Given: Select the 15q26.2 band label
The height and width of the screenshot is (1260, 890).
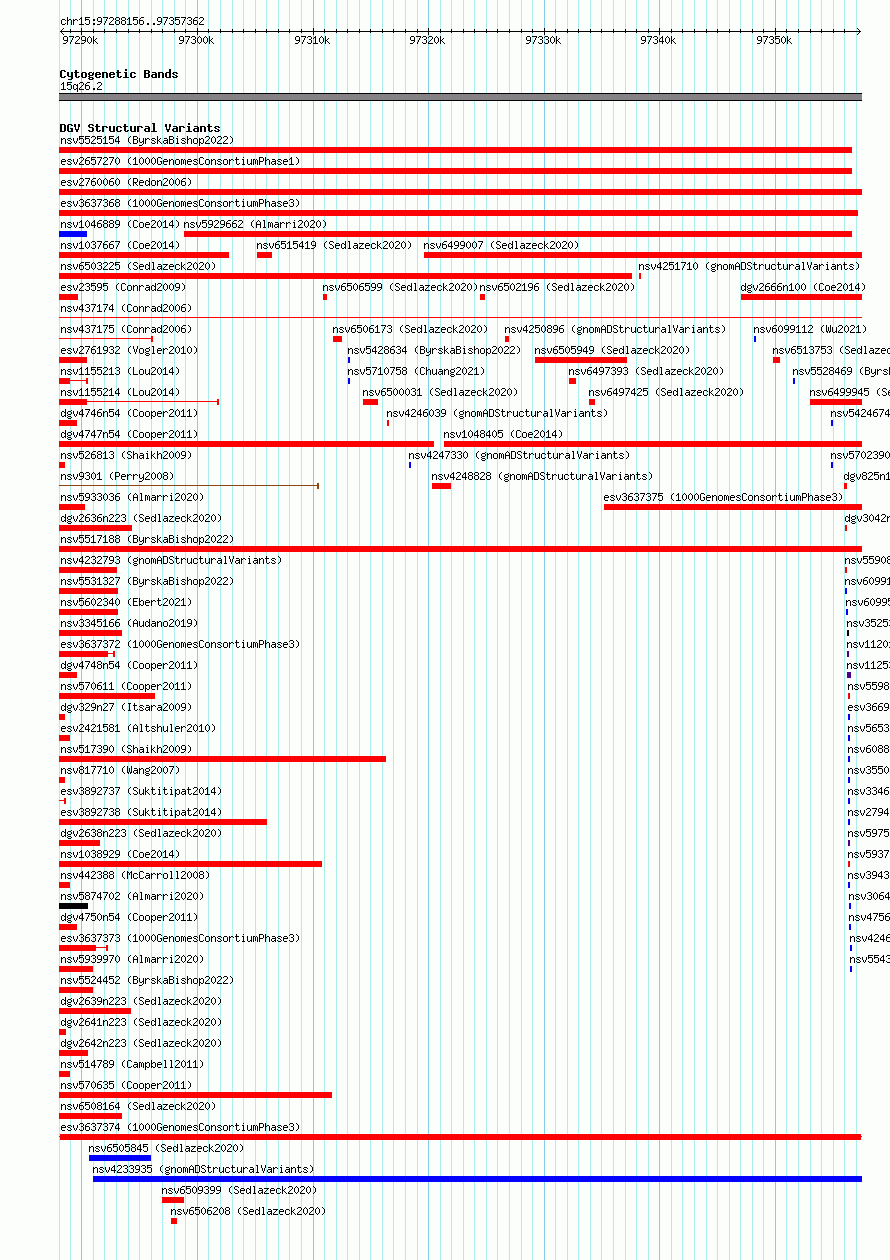Looking at the screenshot, I should (x=81, y=86).
